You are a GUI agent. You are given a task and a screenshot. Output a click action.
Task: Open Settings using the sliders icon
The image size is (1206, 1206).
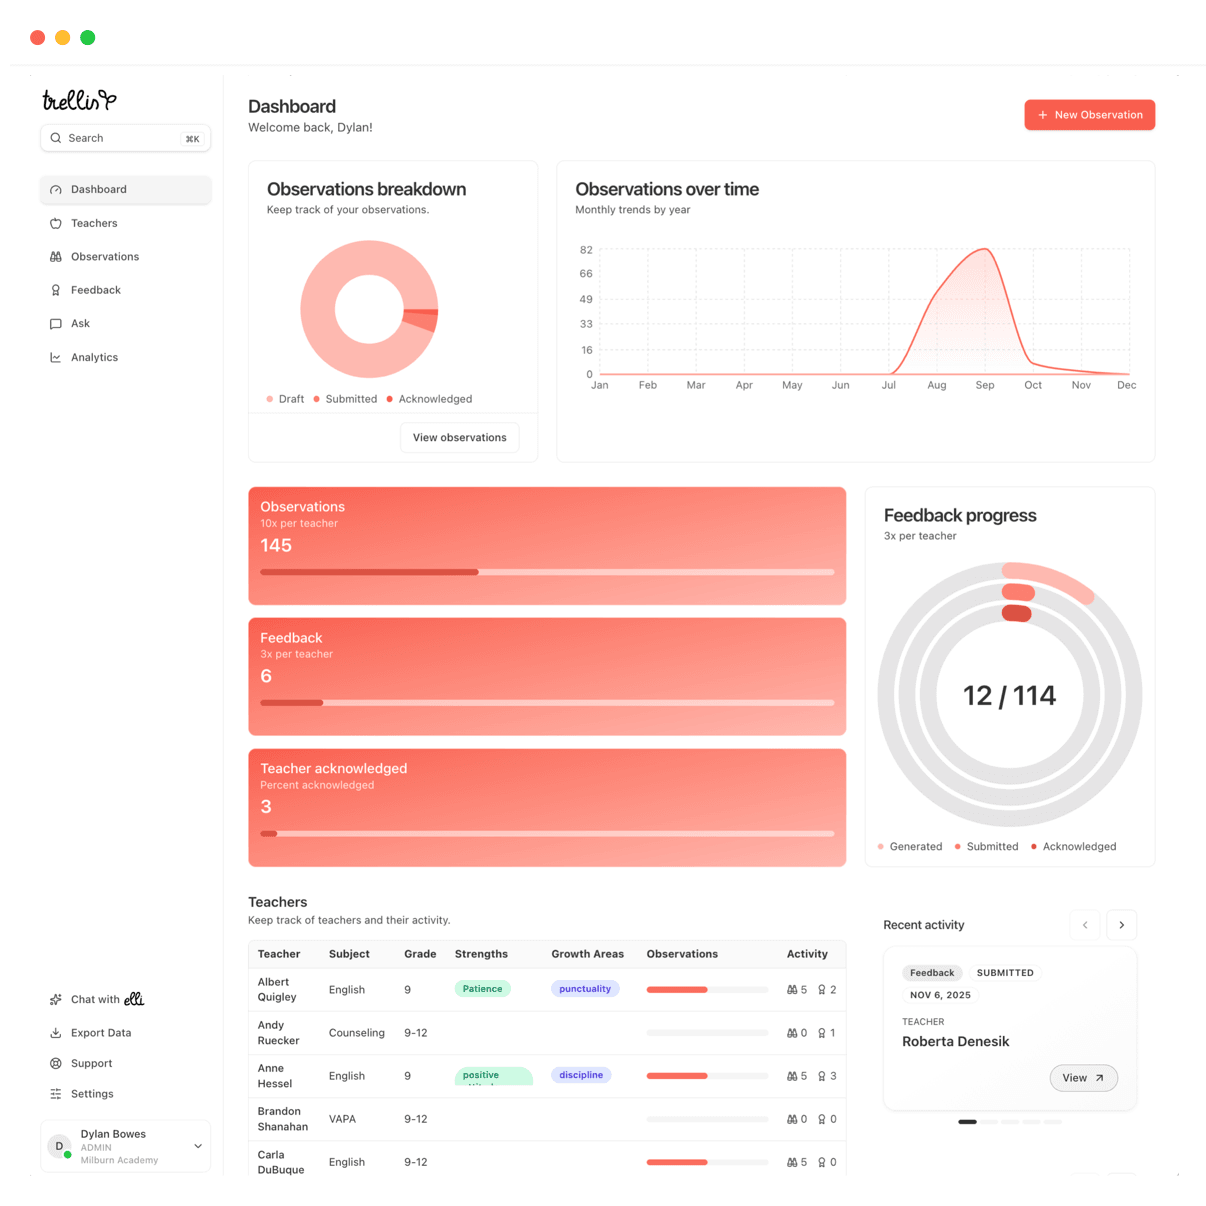pyautogui.click(x=56, y=1093)
